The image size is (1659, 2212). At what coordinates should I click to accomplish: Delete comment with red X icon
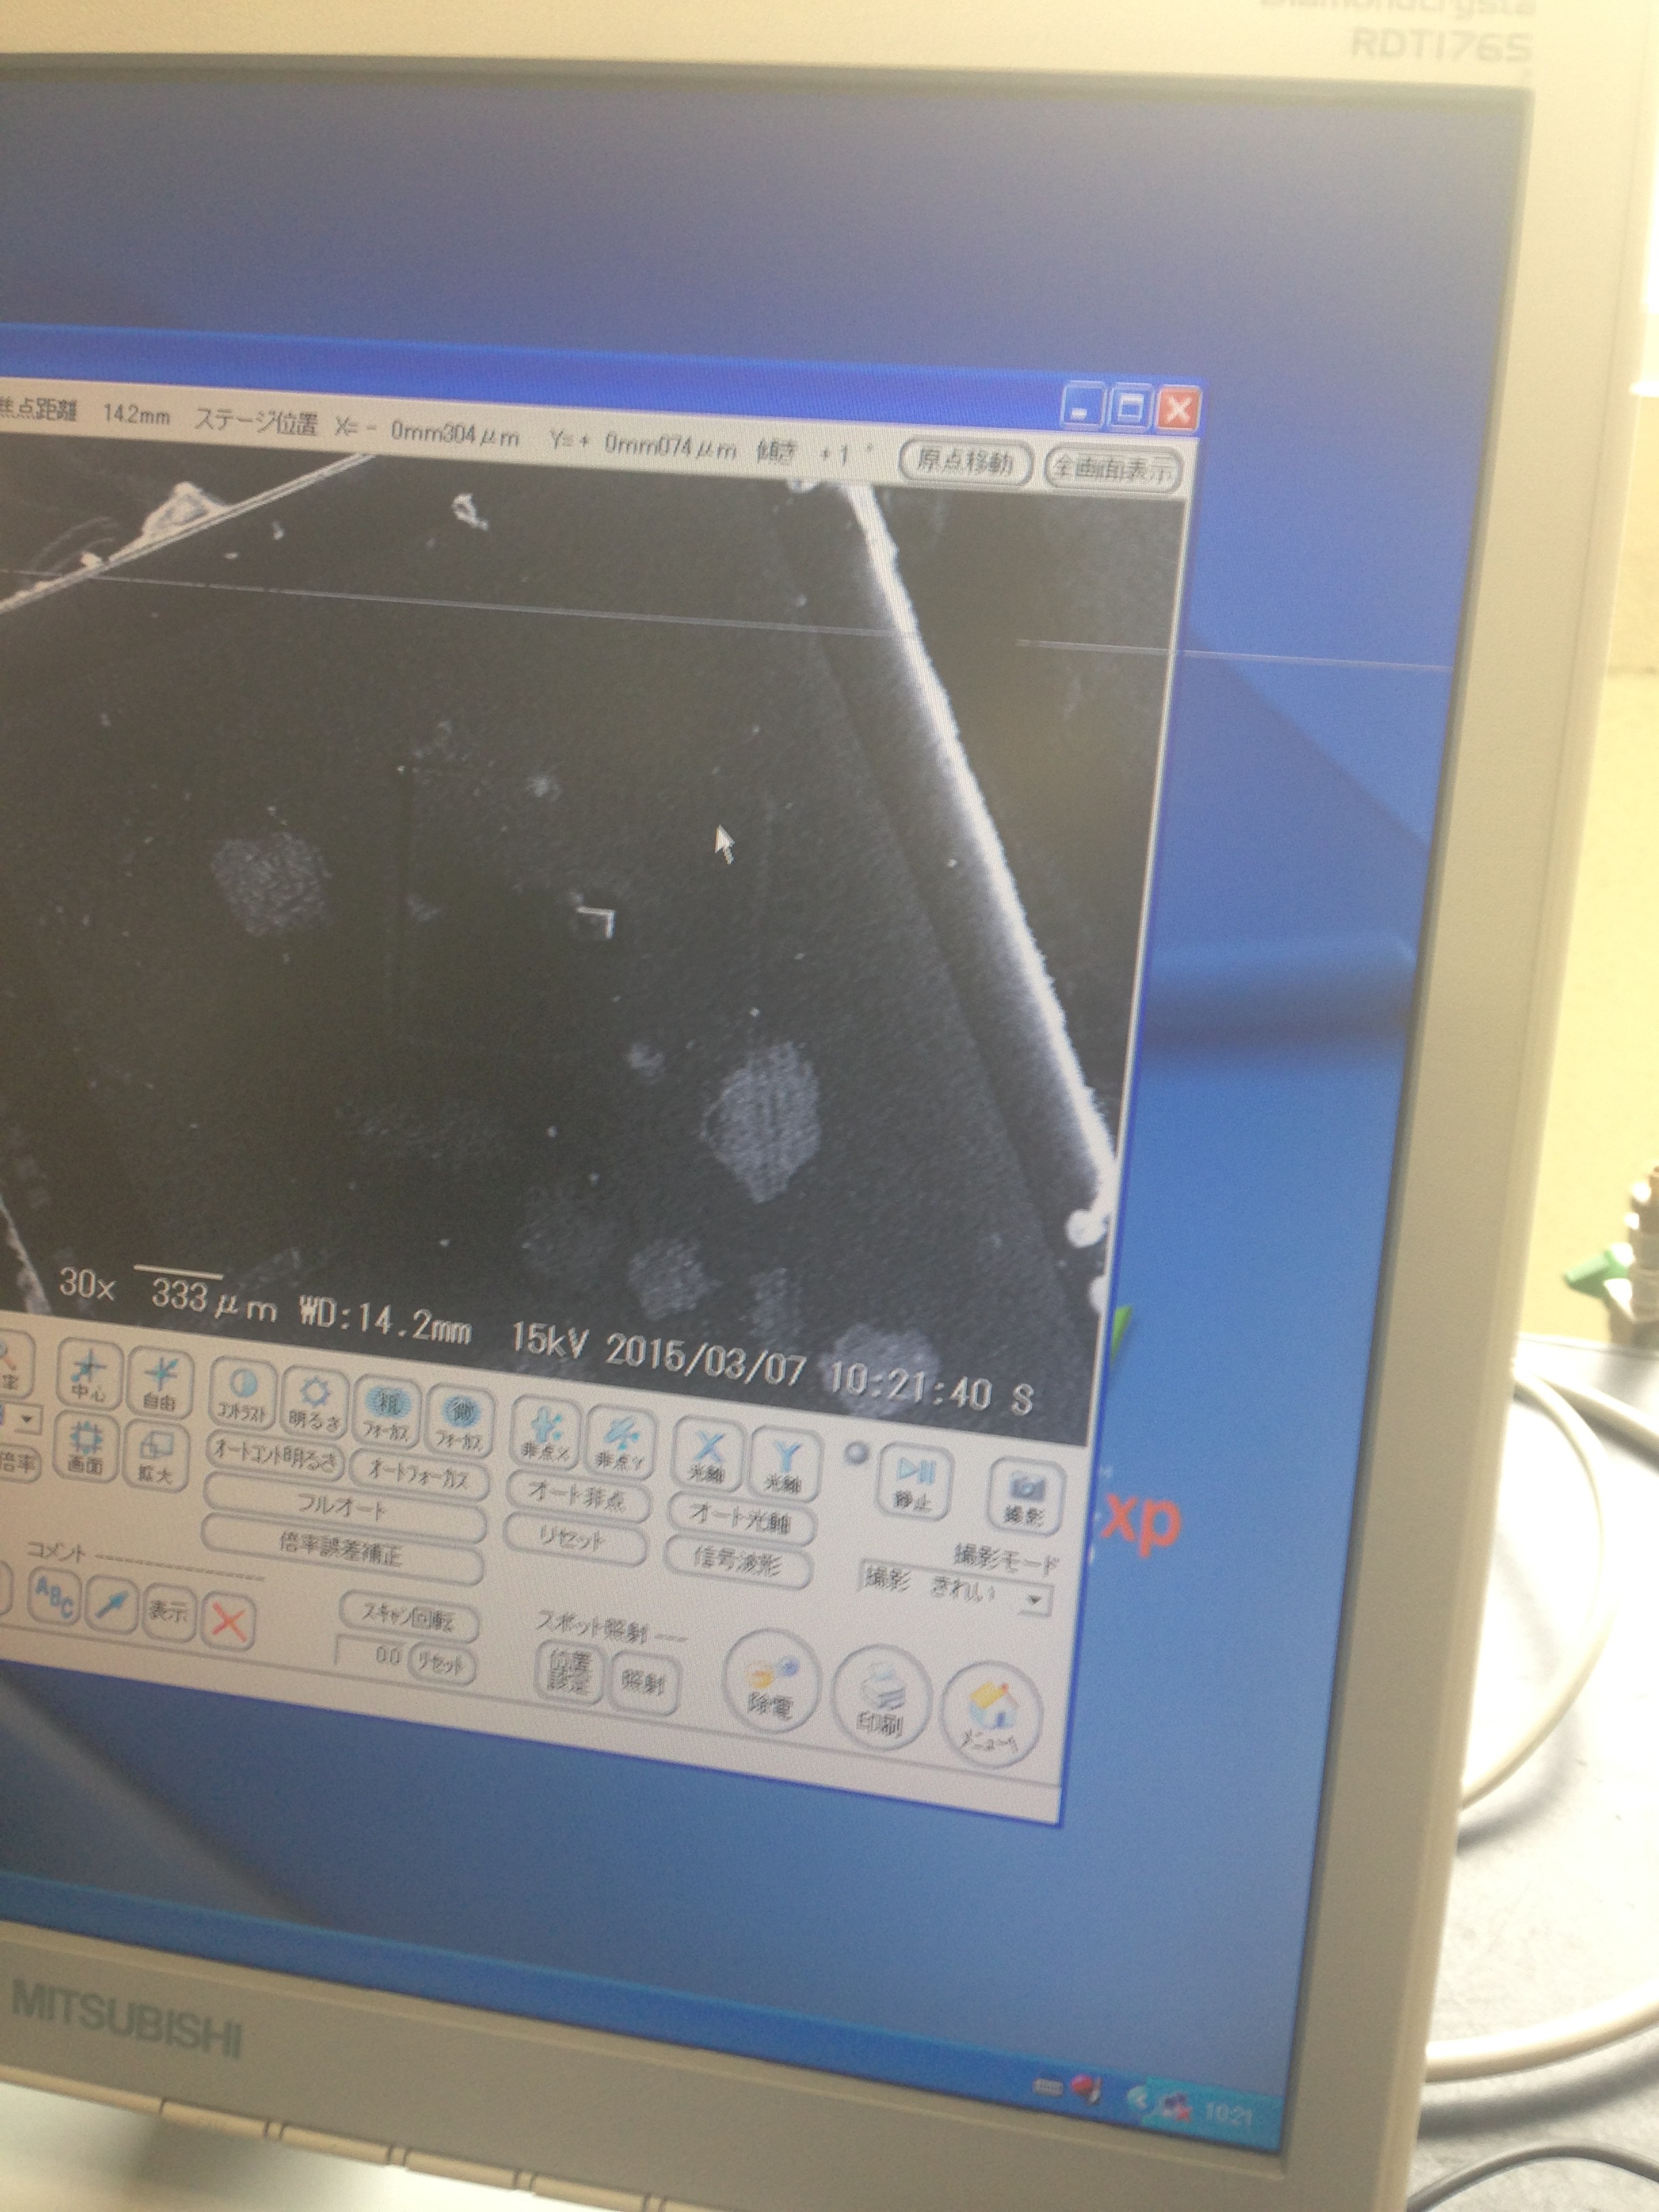click(x=228, y=1620)
